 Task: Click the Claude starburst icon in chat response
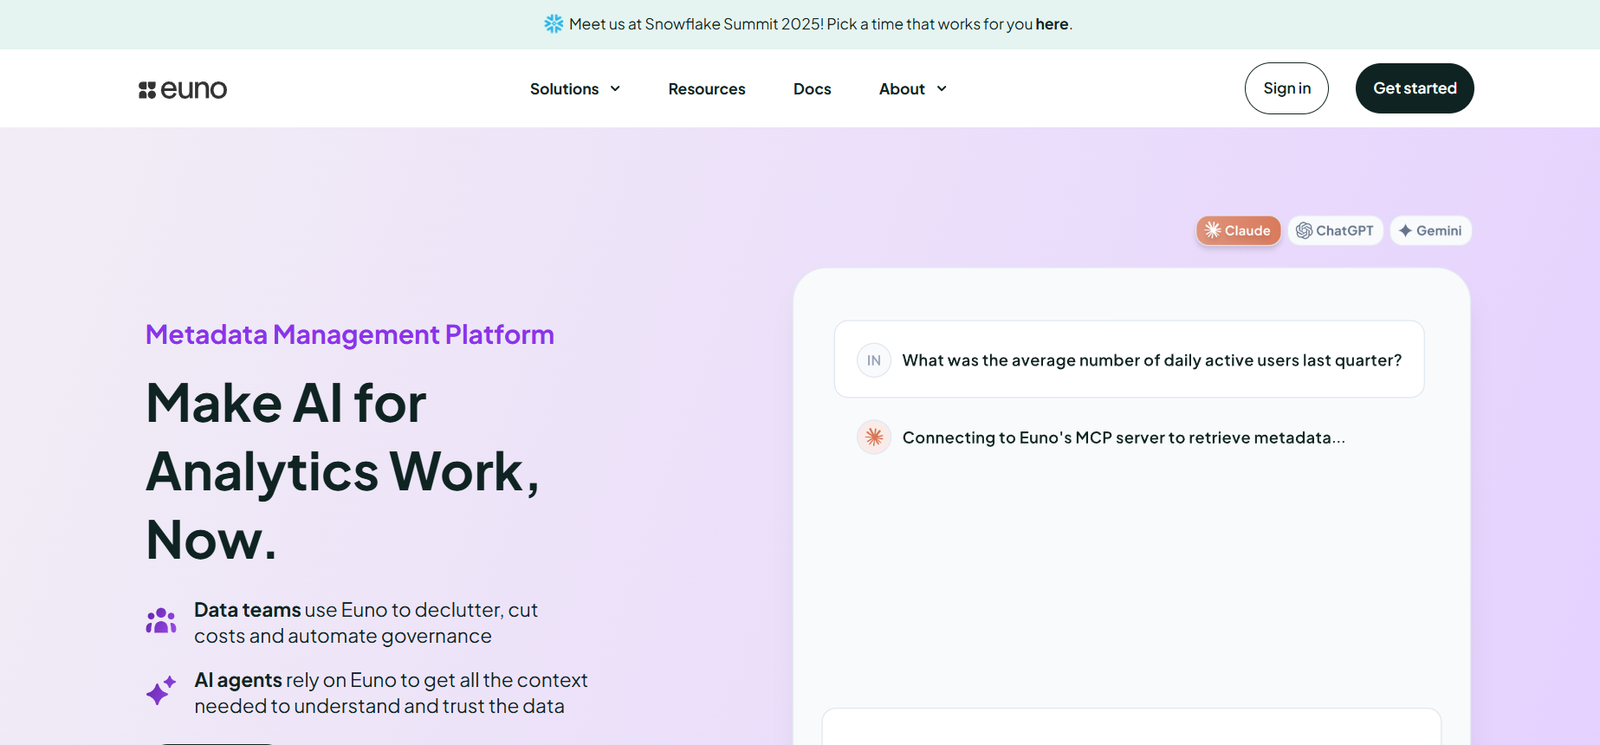[874, 437]
